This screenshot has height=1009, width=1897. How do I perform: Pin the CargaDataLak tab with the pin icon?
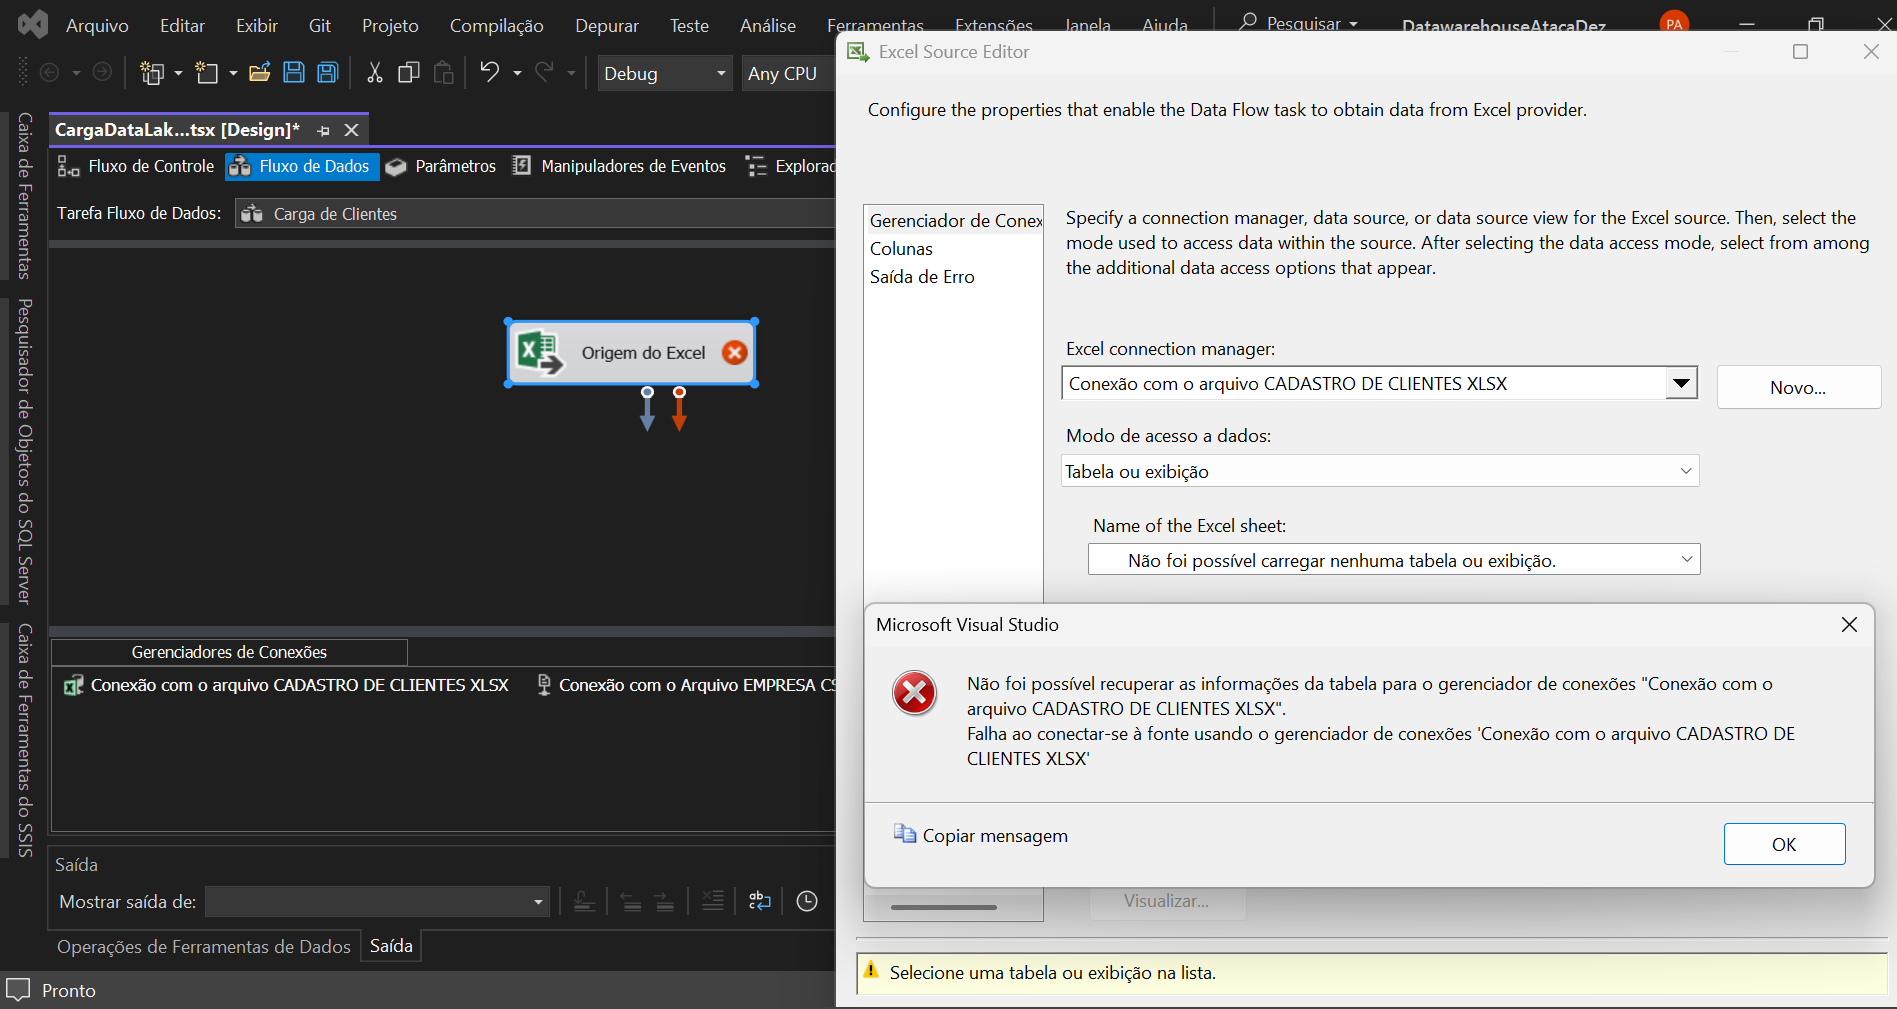click(x=323, y=130)
